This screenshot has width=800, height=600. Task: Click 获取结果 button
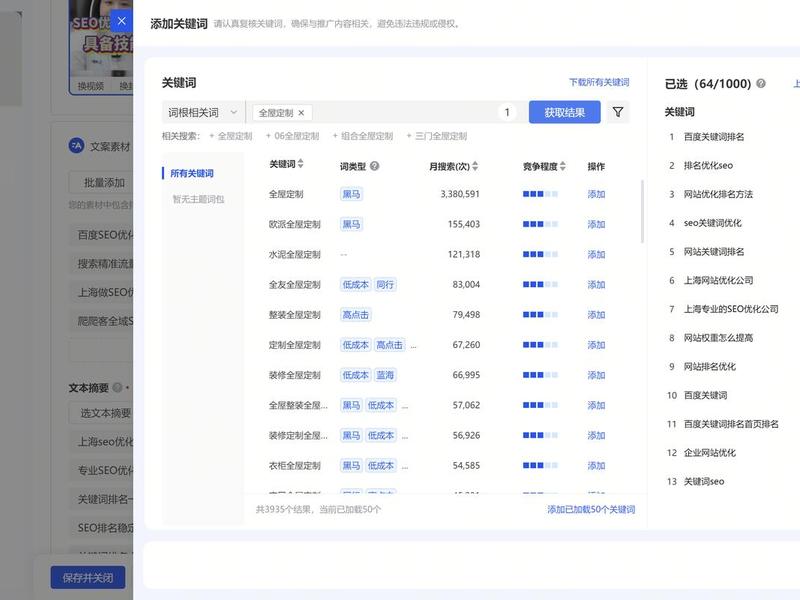coord(564,112)
